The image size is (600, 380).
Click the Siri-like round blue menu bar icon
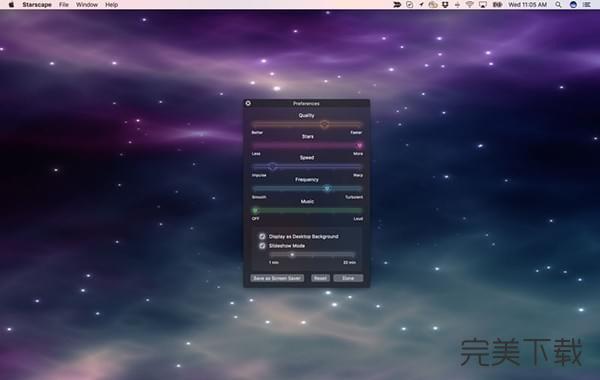pos(573,5)
